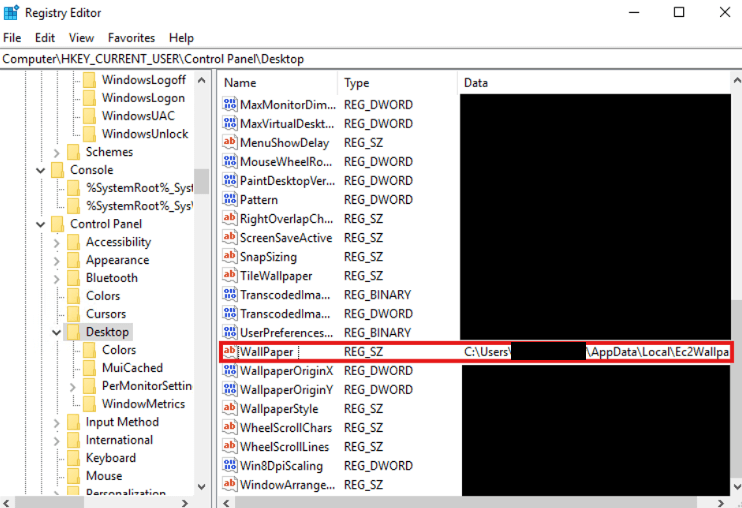Expand the Schemes key in tree

pyautogui.click(x=57, y=152)
